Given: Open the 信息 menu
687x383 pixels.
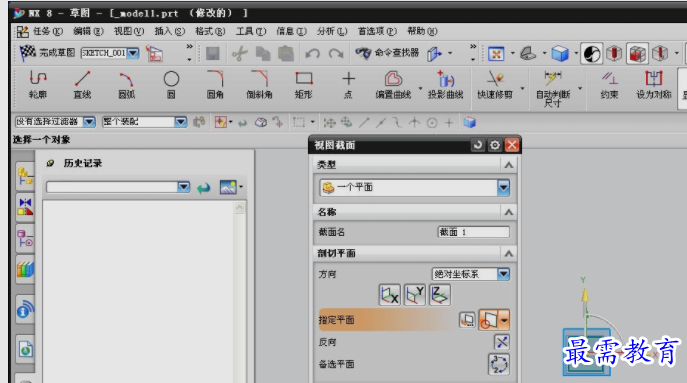Looking at the screenshot, I should [291, 32].
